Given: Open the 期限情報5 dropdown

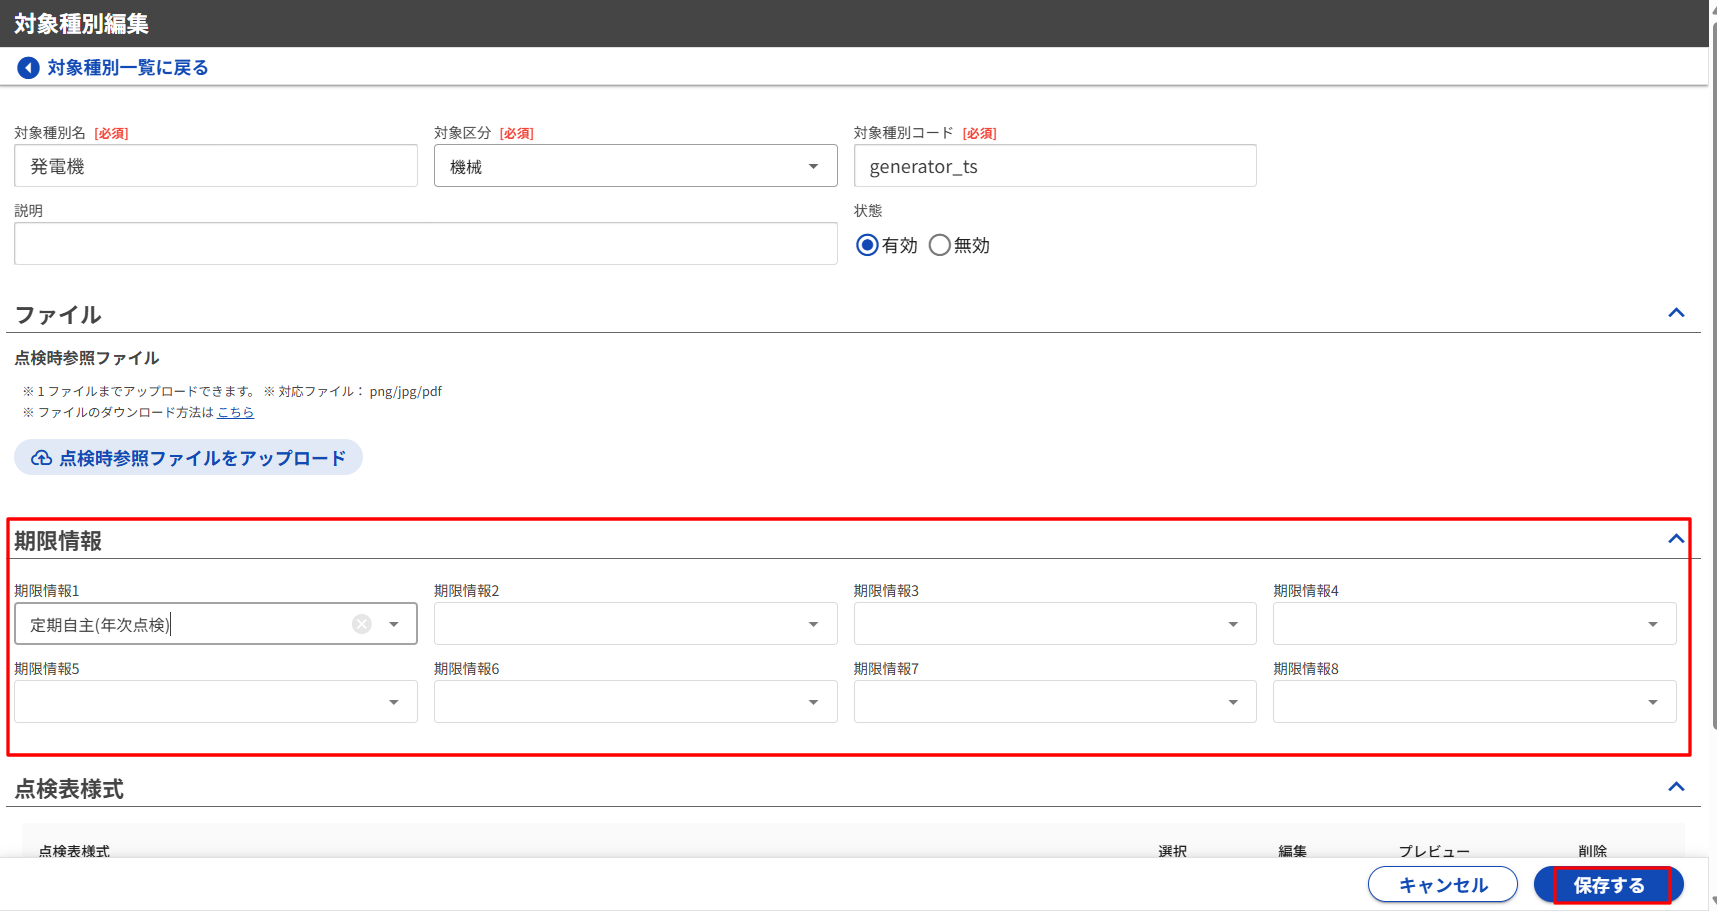Looking at the screenshot, I should click(x=215, y=702).
